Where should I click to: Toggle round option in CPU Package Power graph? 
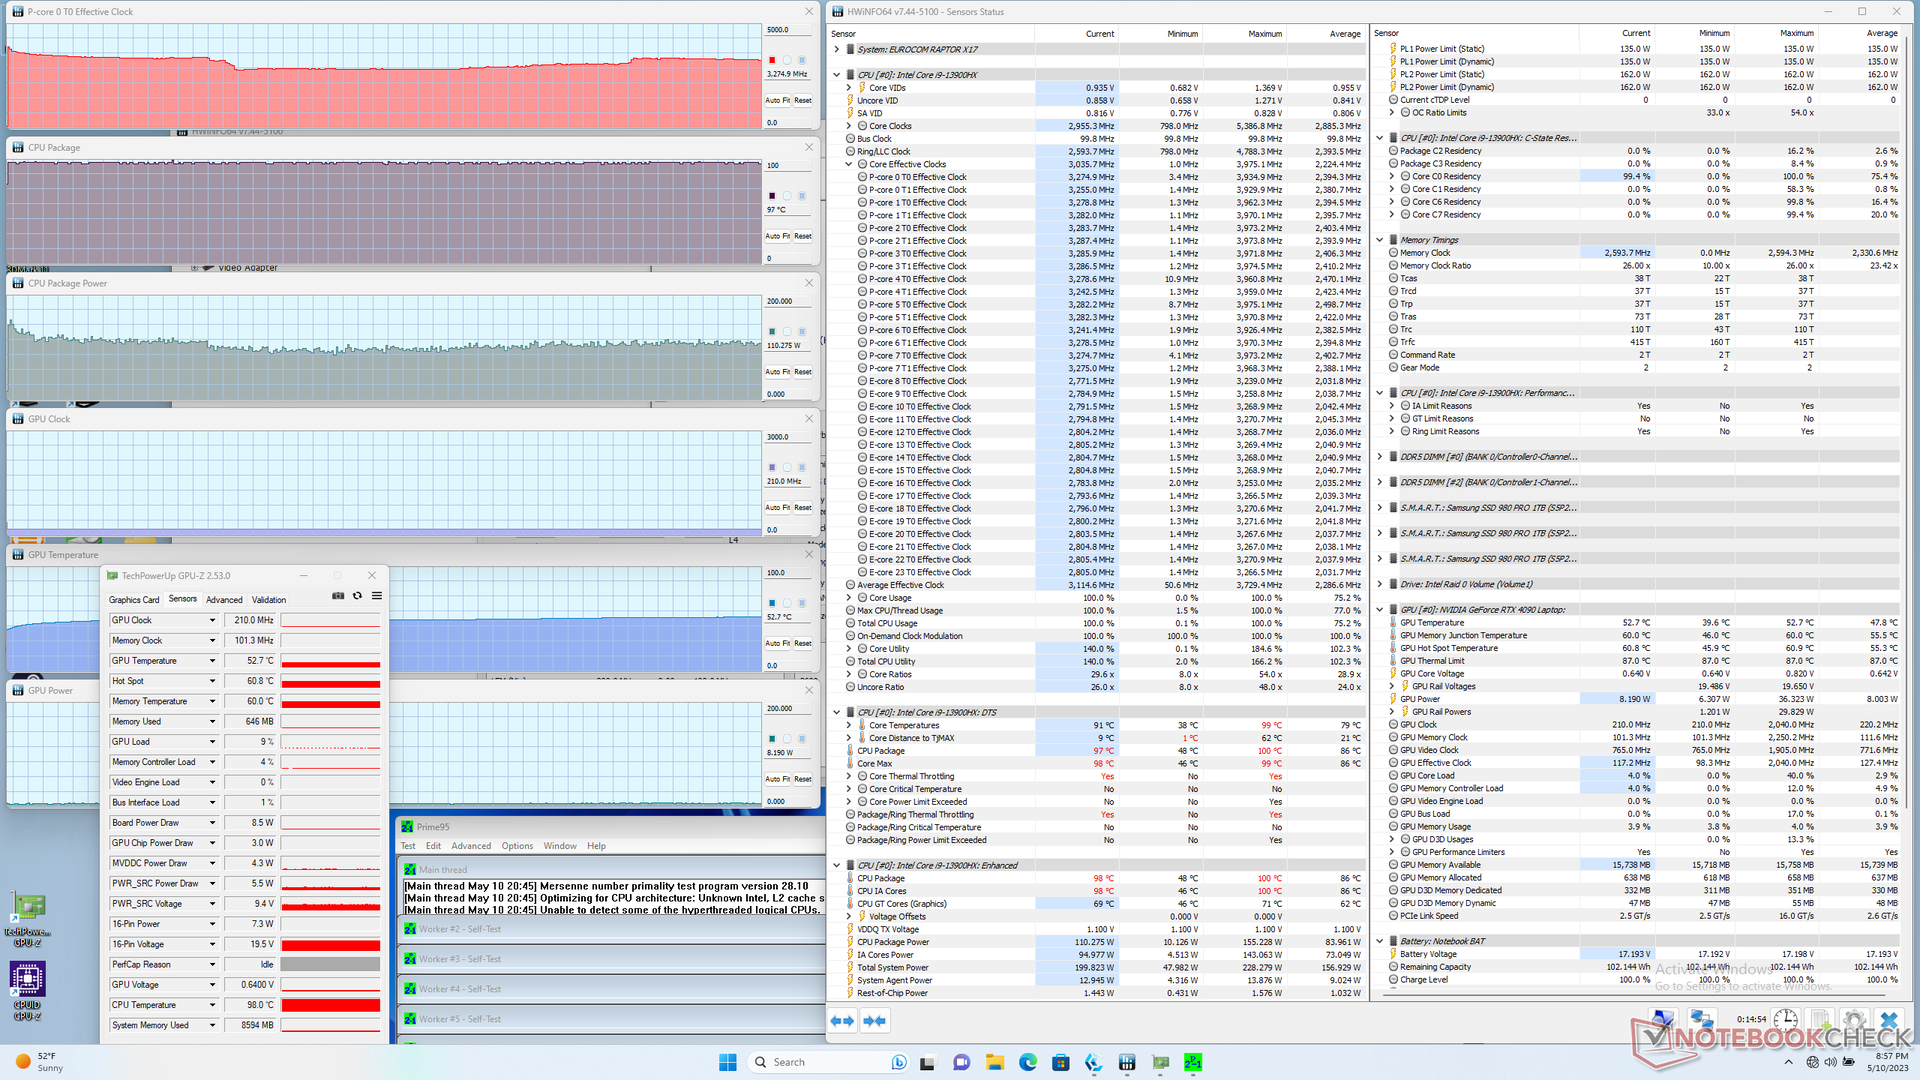787,332
